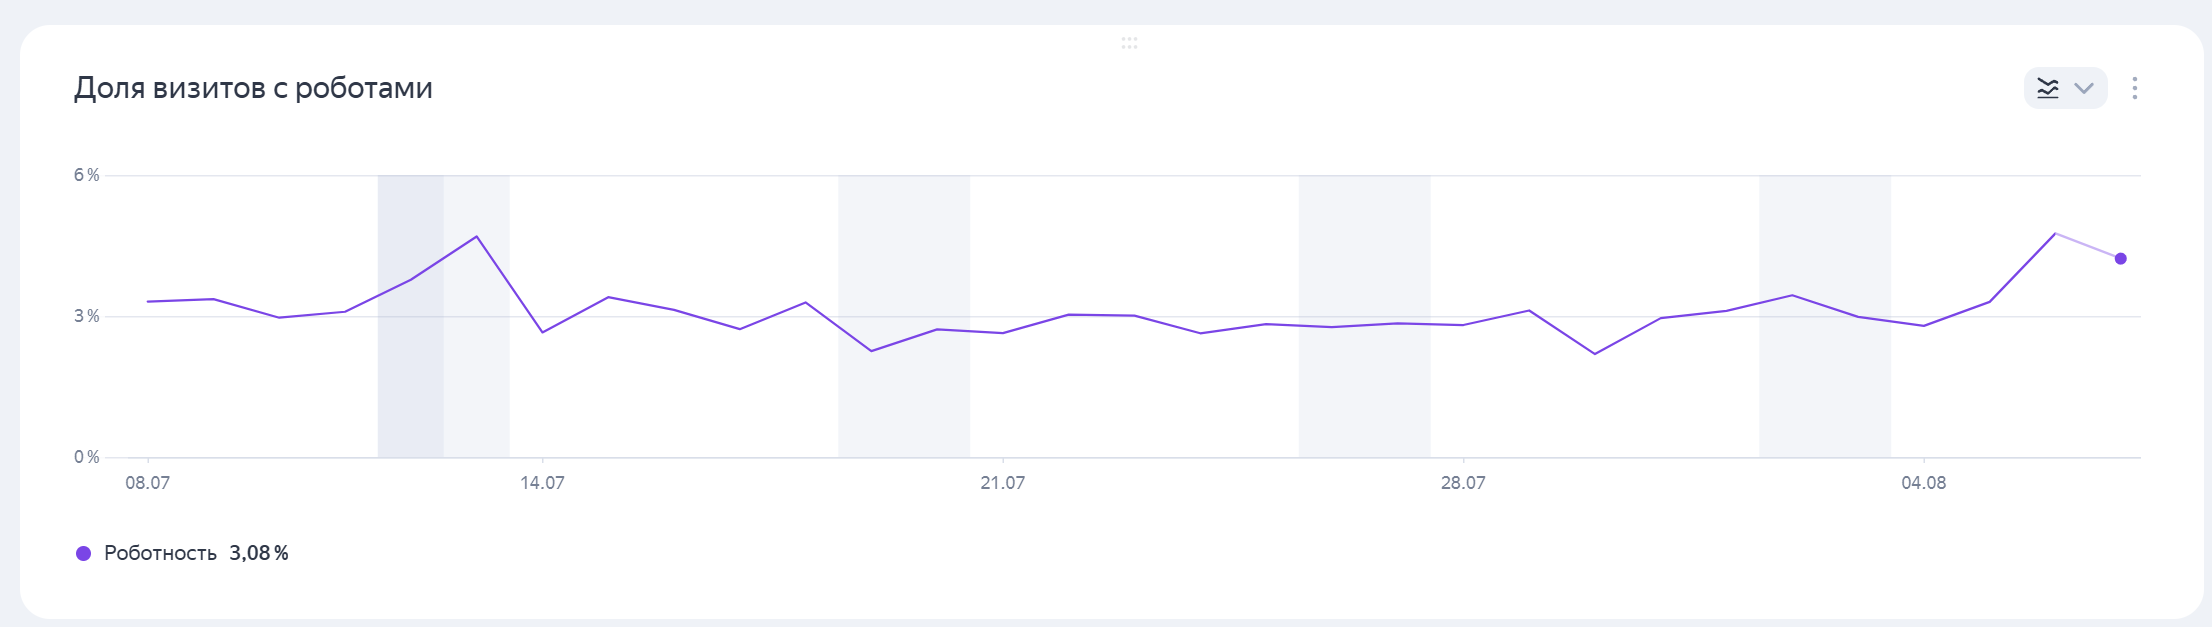Click the Роботность legend label

click(160, 553)
